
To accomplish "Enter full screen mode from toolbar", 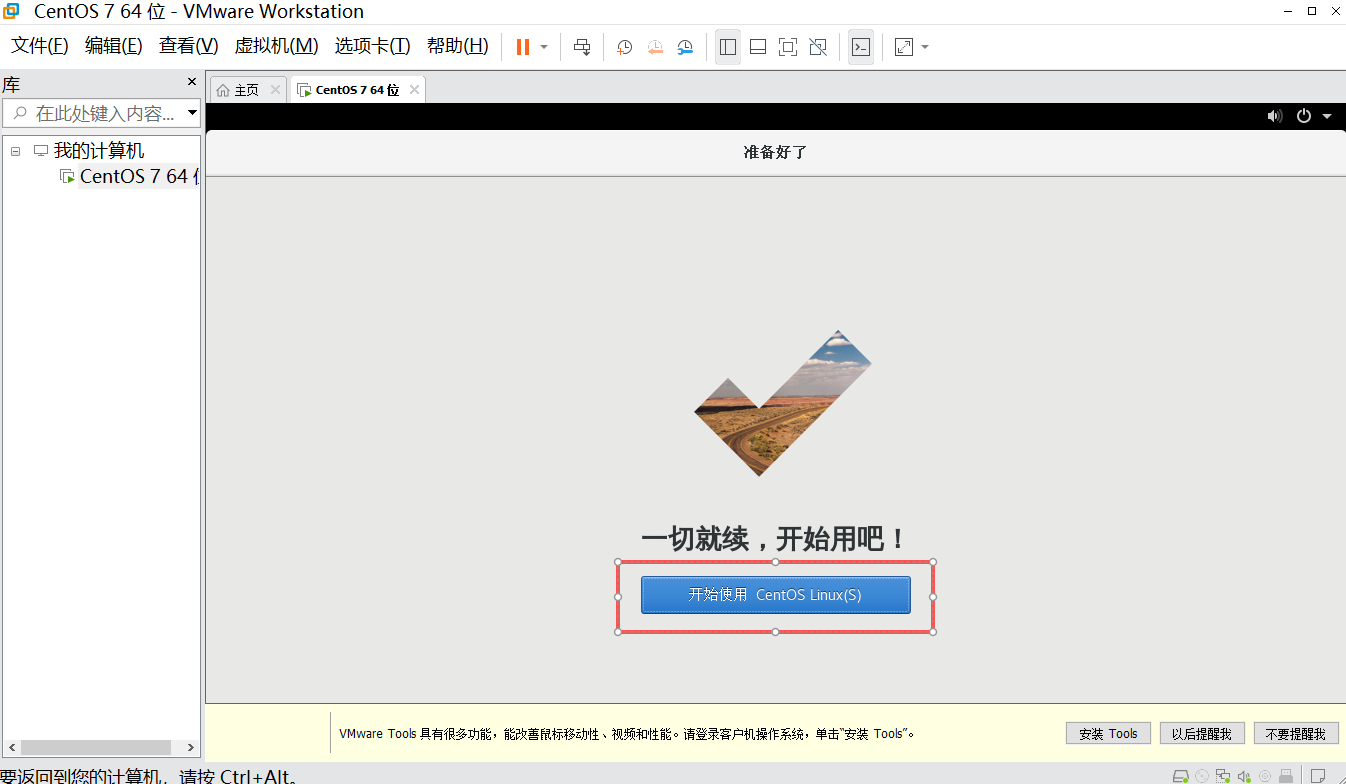I will pos(788,47).
